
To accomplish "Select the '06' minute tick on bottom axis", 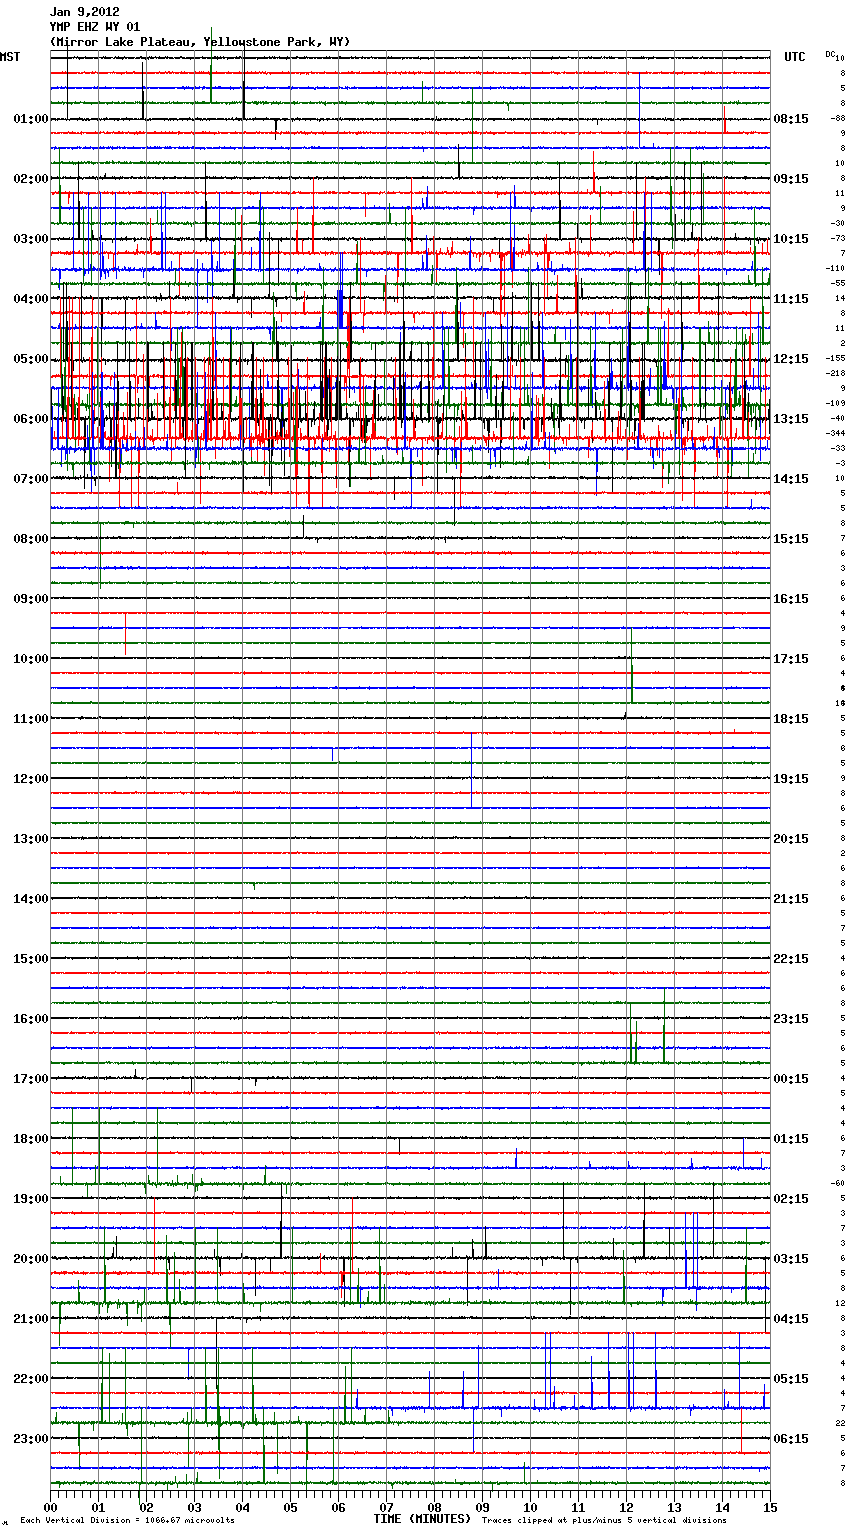I will tap(338, 1507).
